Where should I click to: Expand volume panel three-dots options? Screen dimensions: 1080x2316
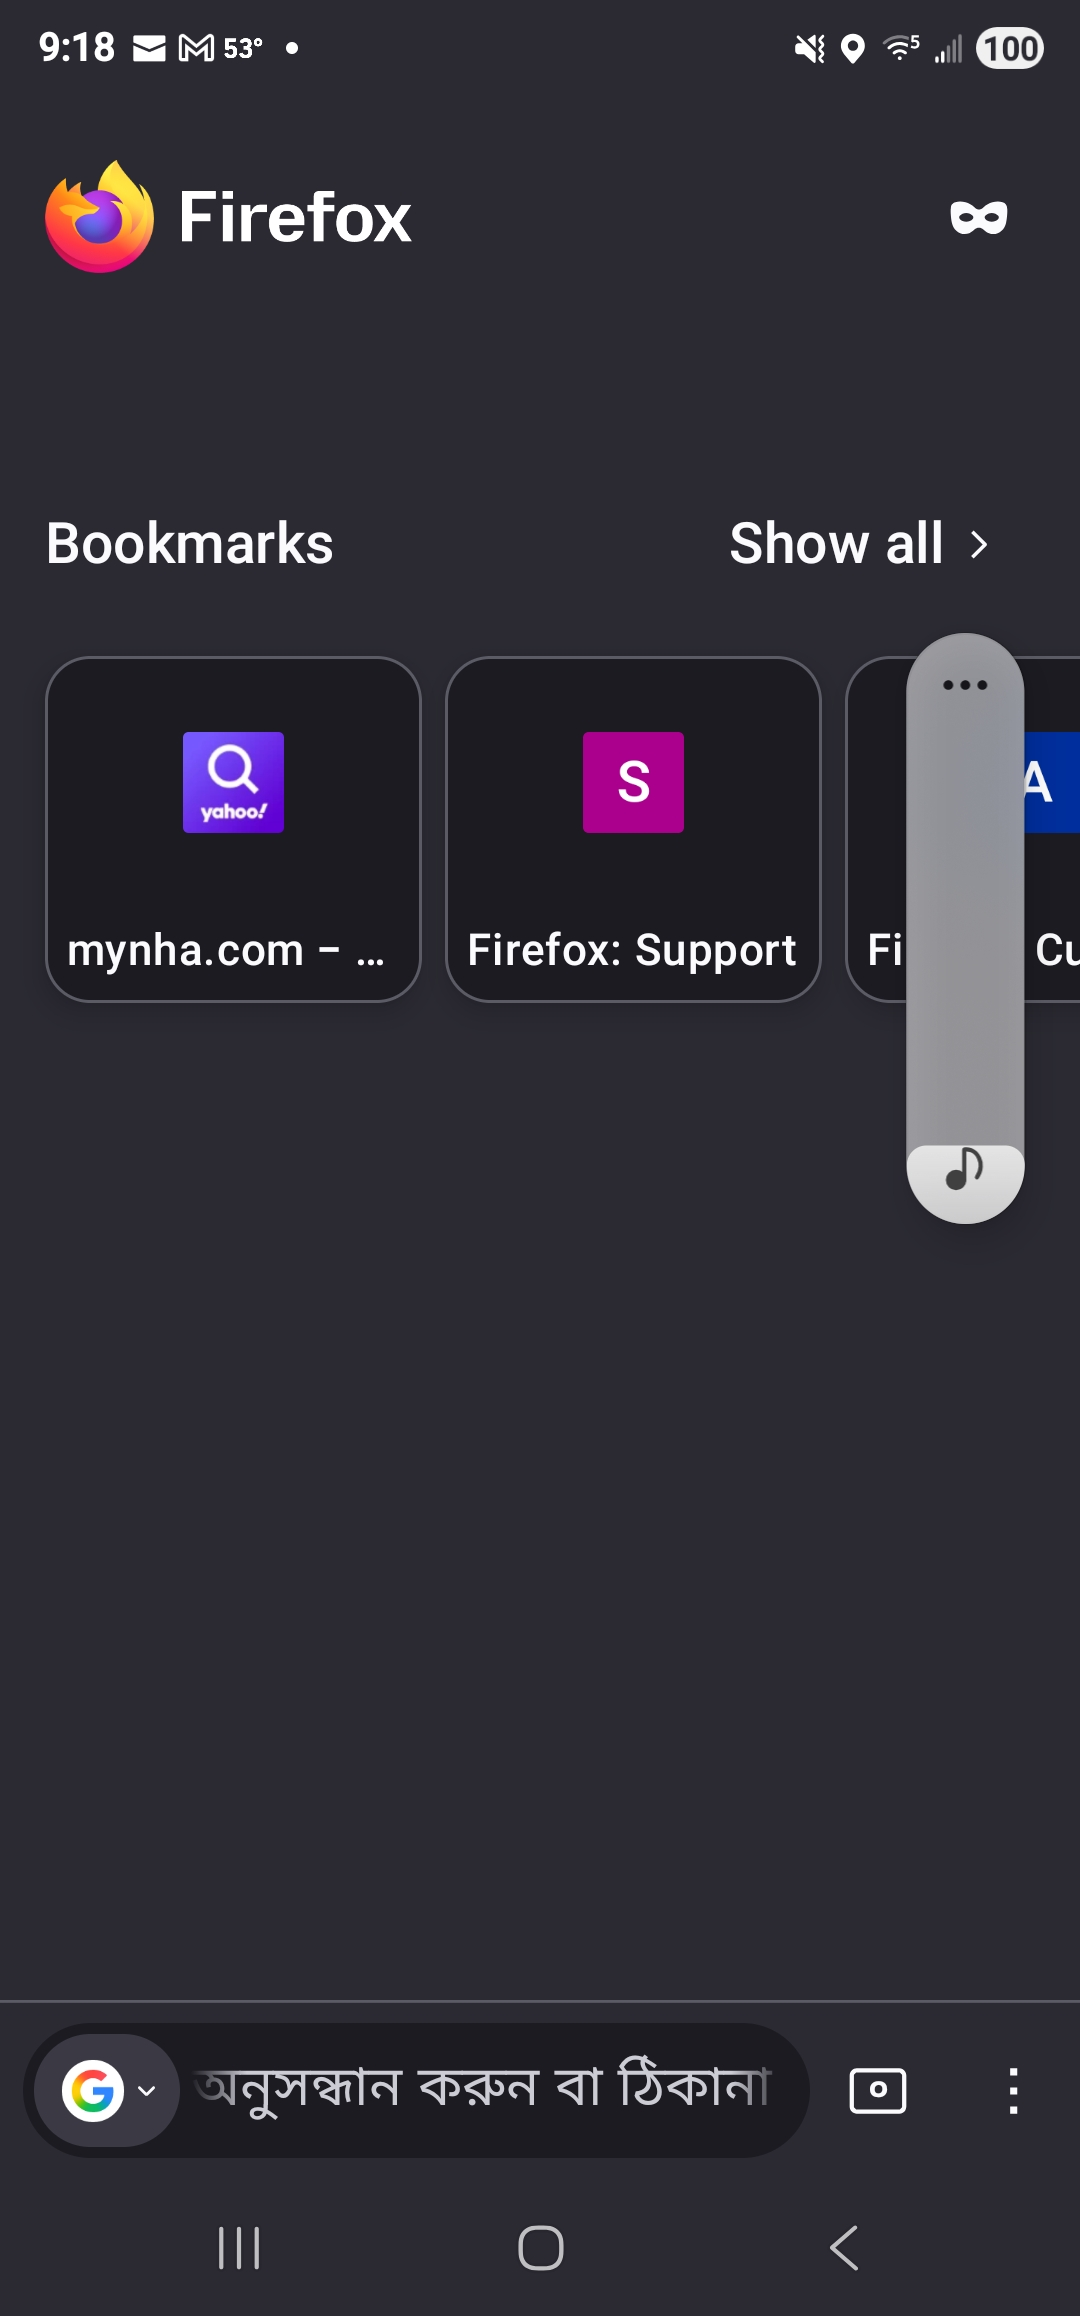965,685
